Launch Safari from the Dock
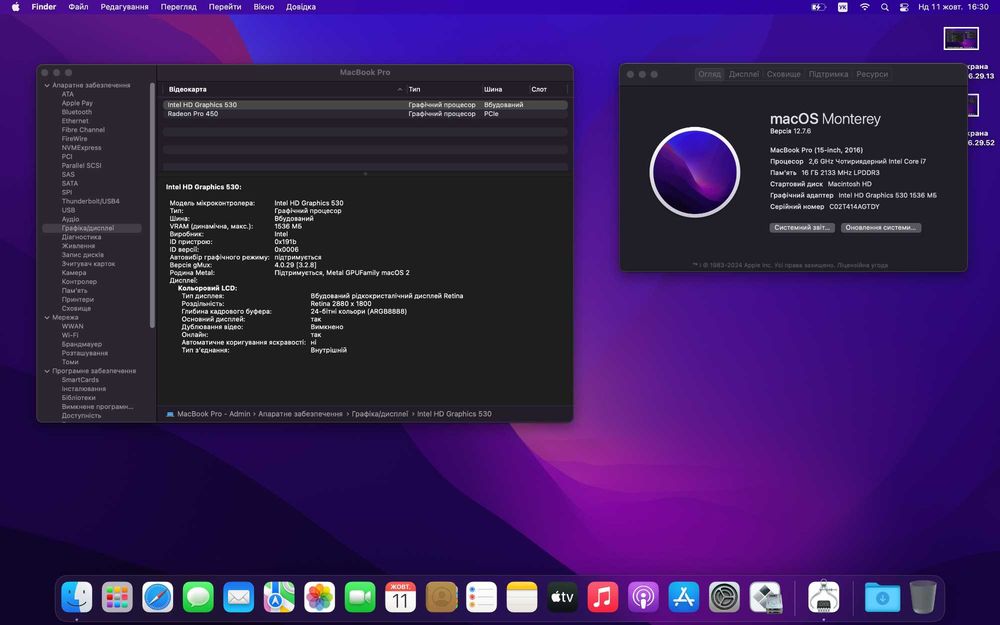1000x625 pixels. [158, 598]
